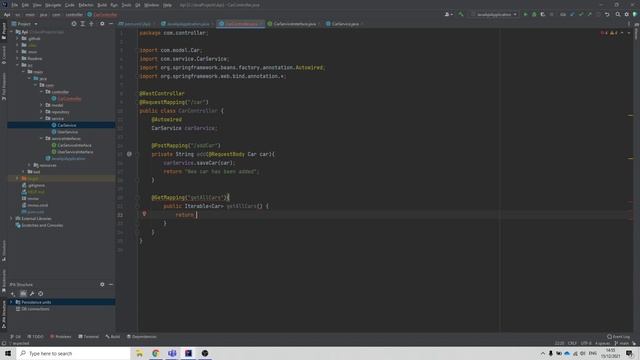The height and width of the screenshot is (360, 640).
Task: Collapse the main folder in tree
Action: (24, 71)
